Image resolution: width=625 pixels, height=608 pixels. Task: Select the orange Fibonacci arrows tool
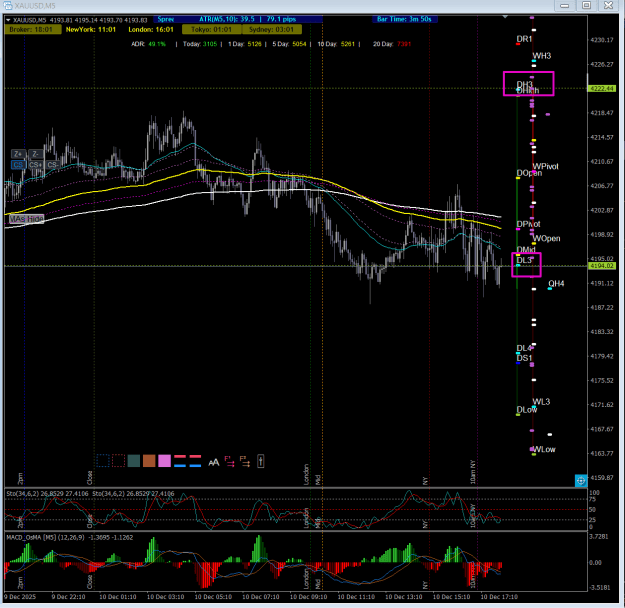click(x=245, y=461)
